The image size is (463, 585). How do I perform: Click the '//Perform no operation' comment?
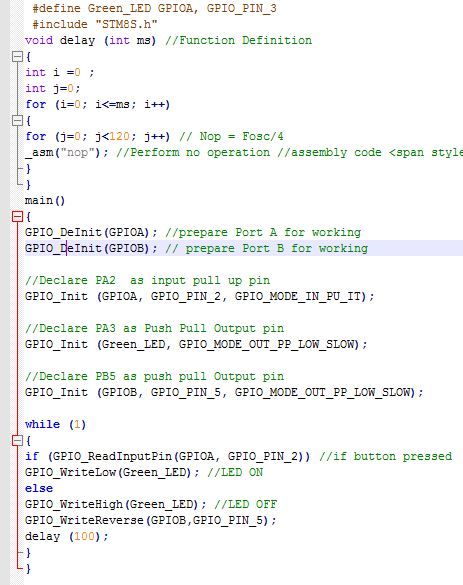click(193, 153)
